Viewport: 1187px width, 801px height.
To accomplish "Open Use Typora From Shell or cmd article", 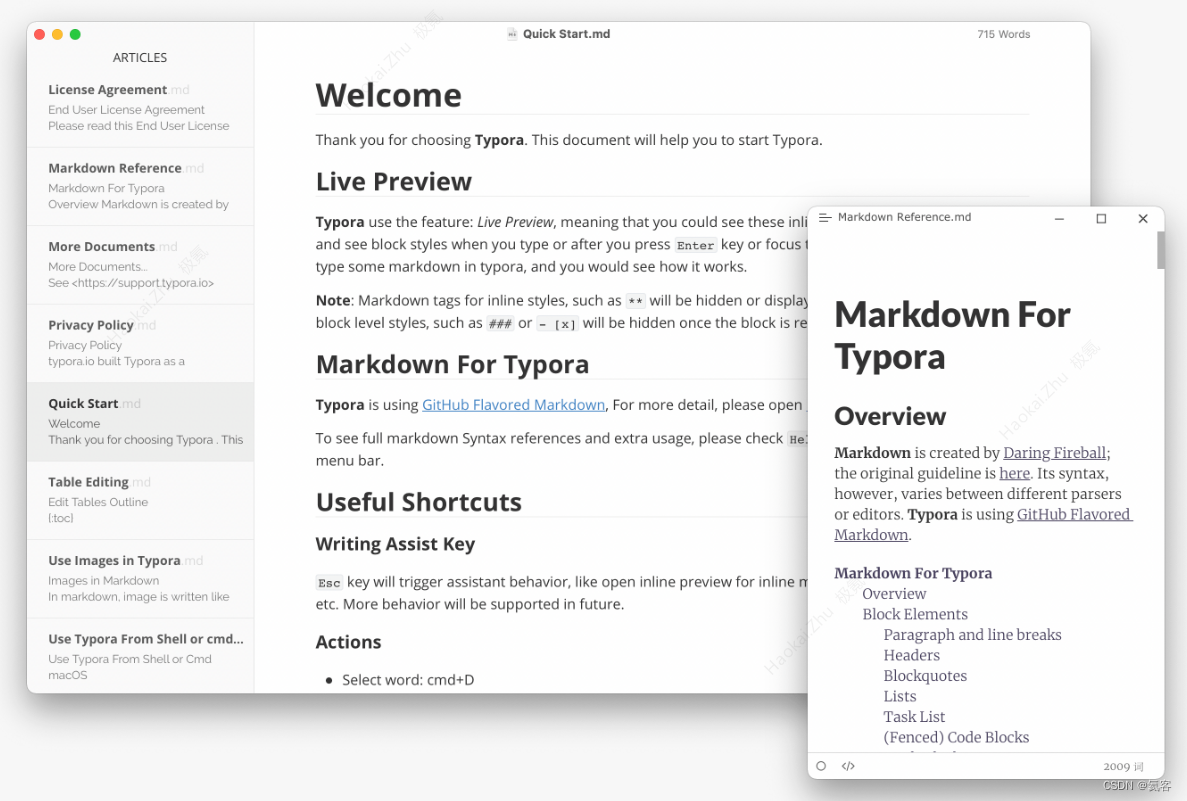I will pyautogui.click(x=140, y=656).
